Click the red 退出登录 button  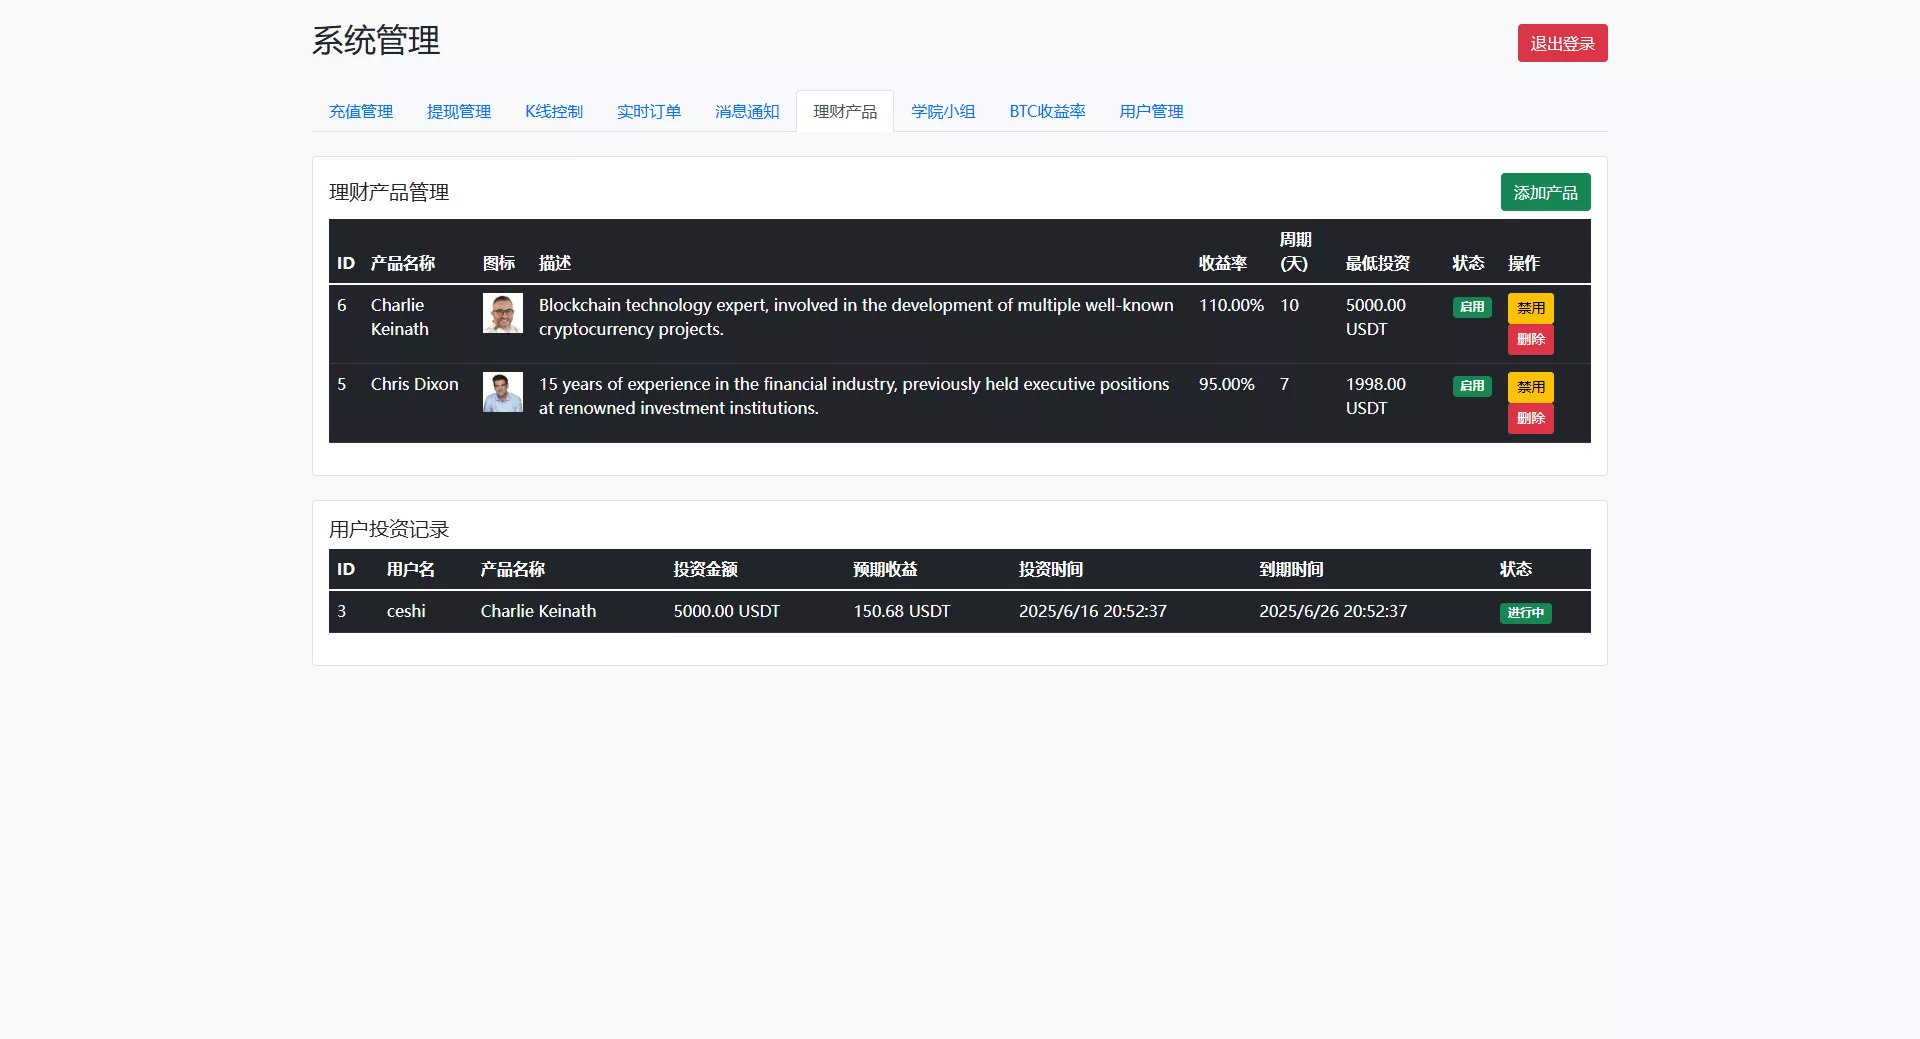(1562, 43)
